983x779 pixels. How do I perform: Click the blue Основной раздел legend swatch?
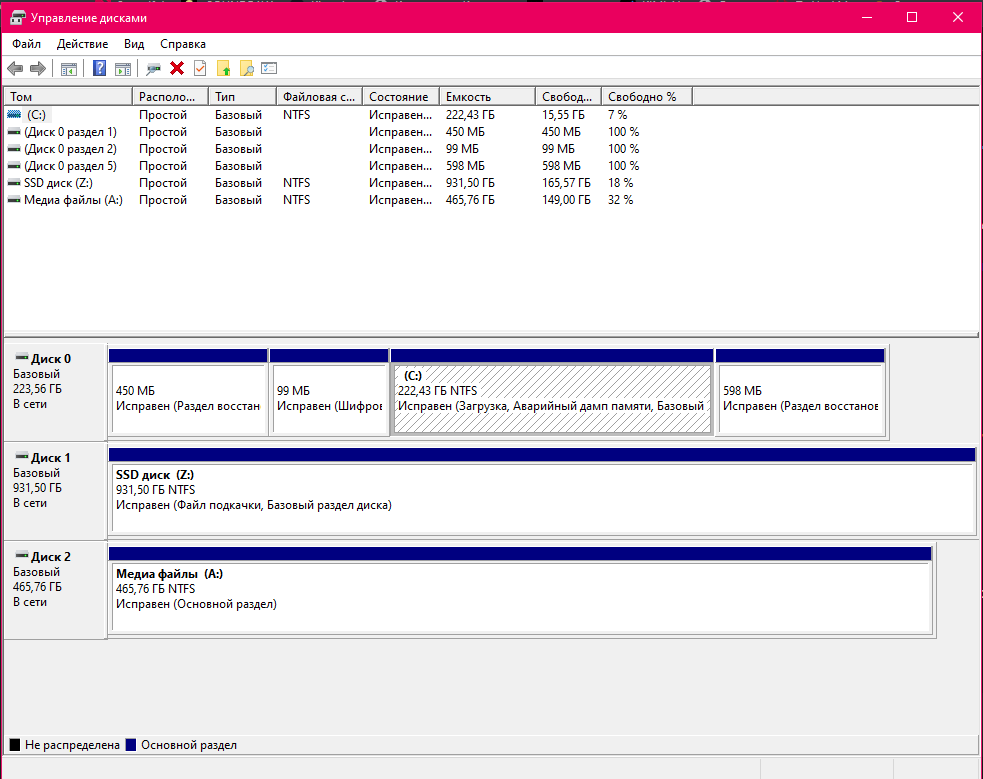coord(131,745)
